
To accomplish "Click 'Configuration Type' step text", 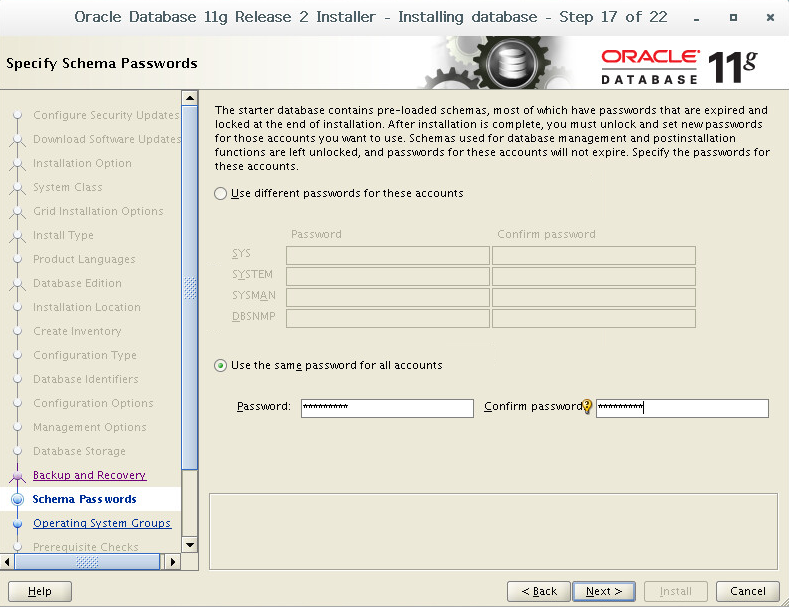I will 85,355.
